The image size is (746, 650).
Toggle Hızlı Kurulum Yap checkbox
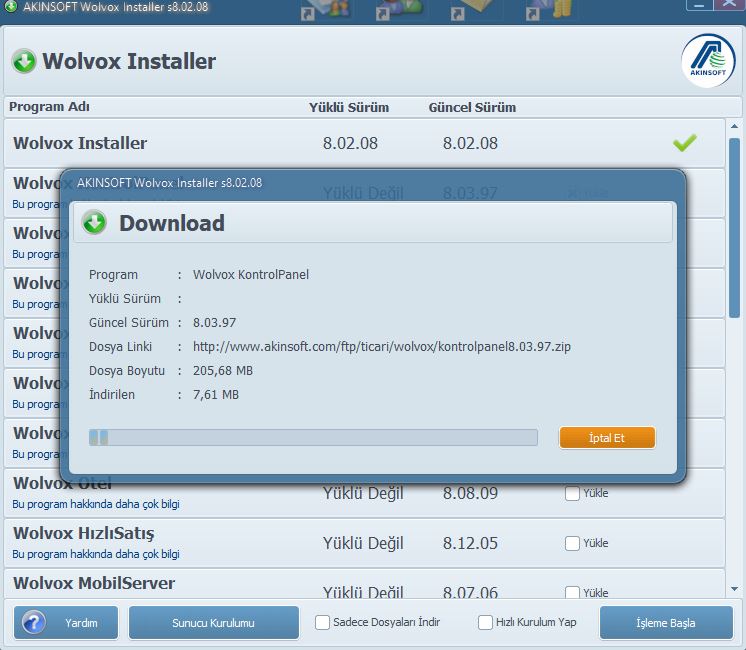485,622
